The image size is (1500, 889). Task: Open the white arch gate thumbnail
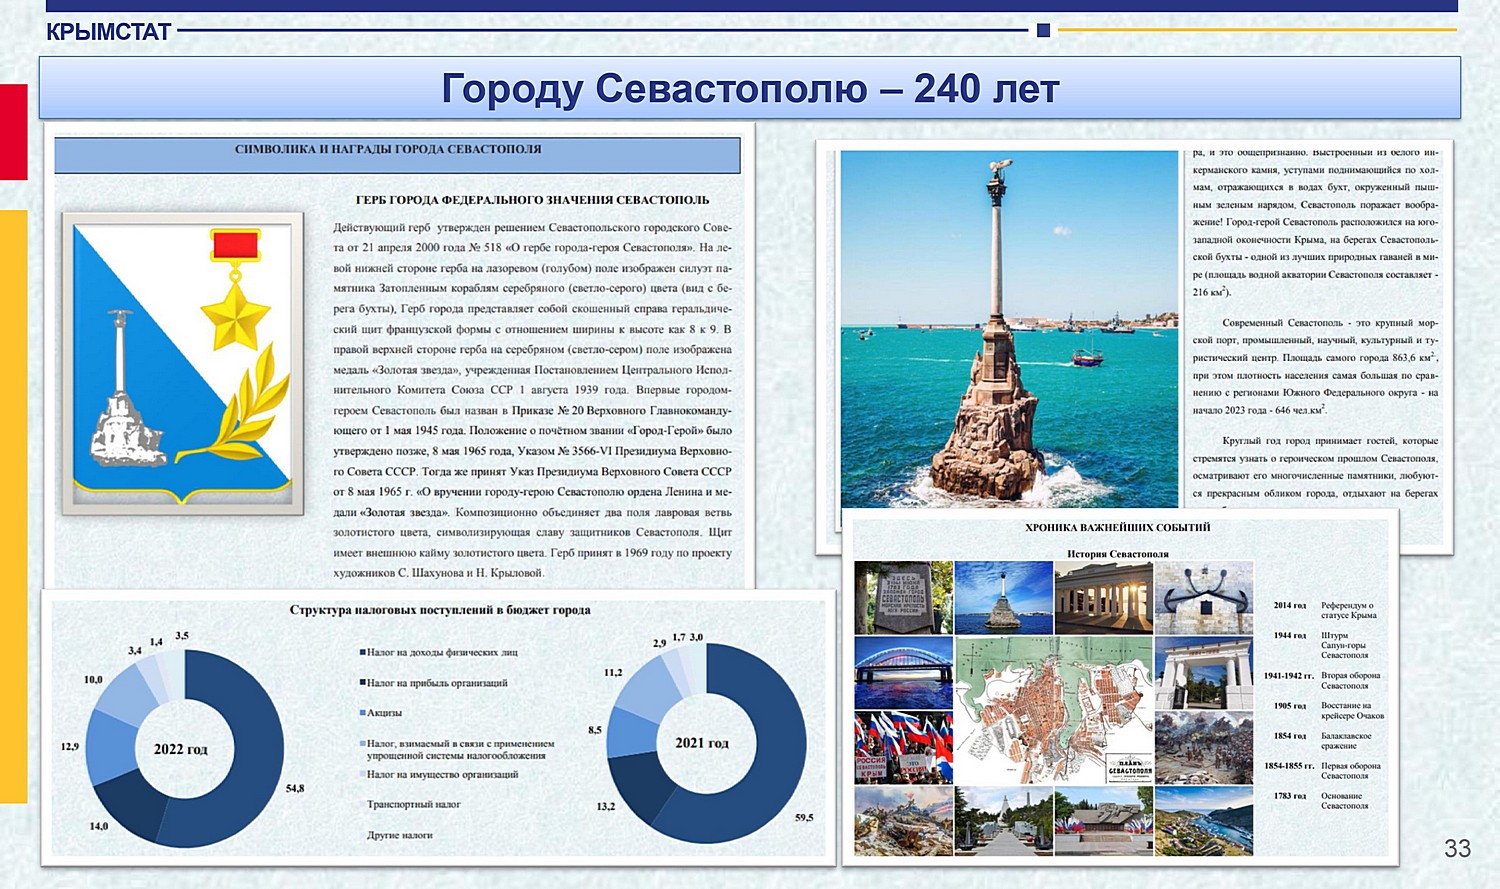(1204, 674)
